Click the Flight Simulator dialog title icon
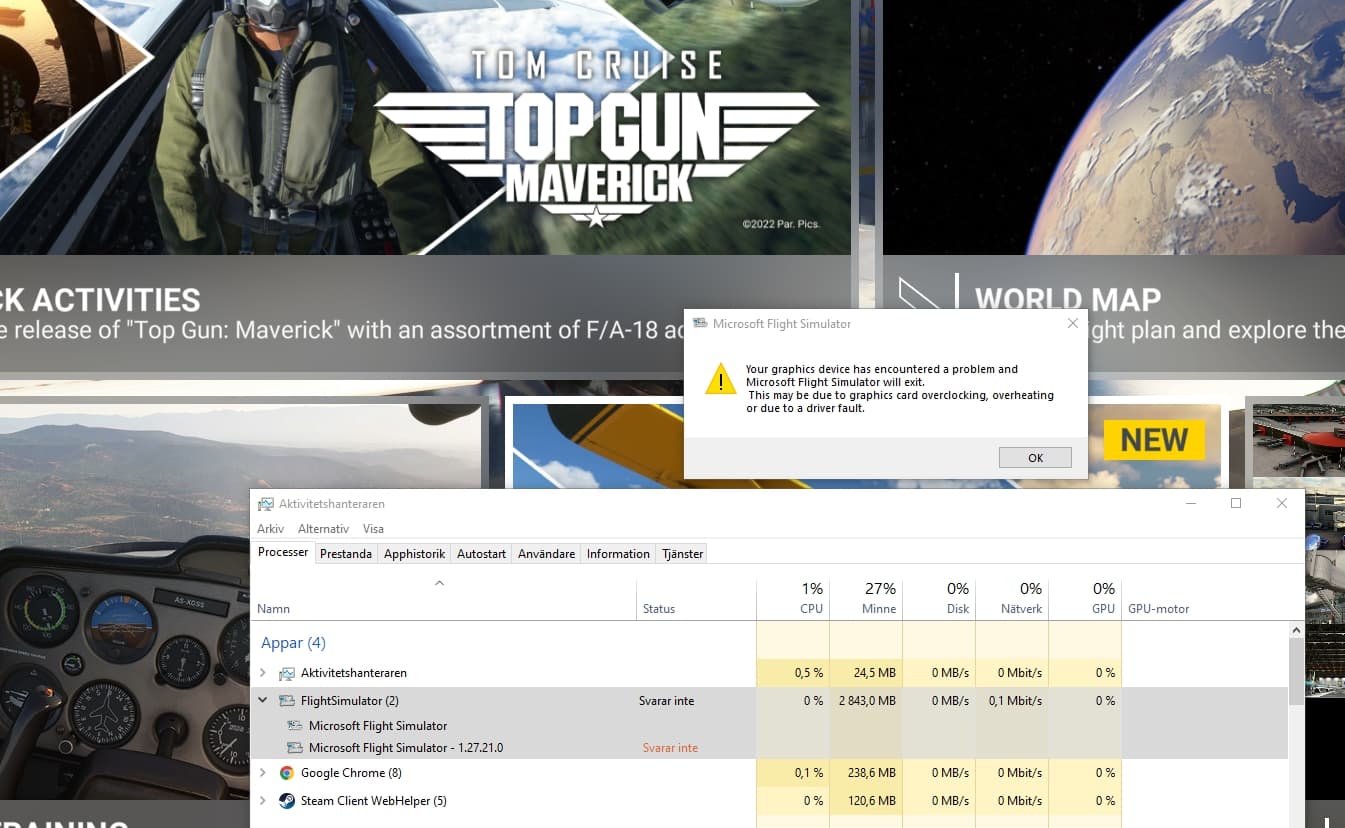This screenshot has height=828, width=1345. (699, 324)
